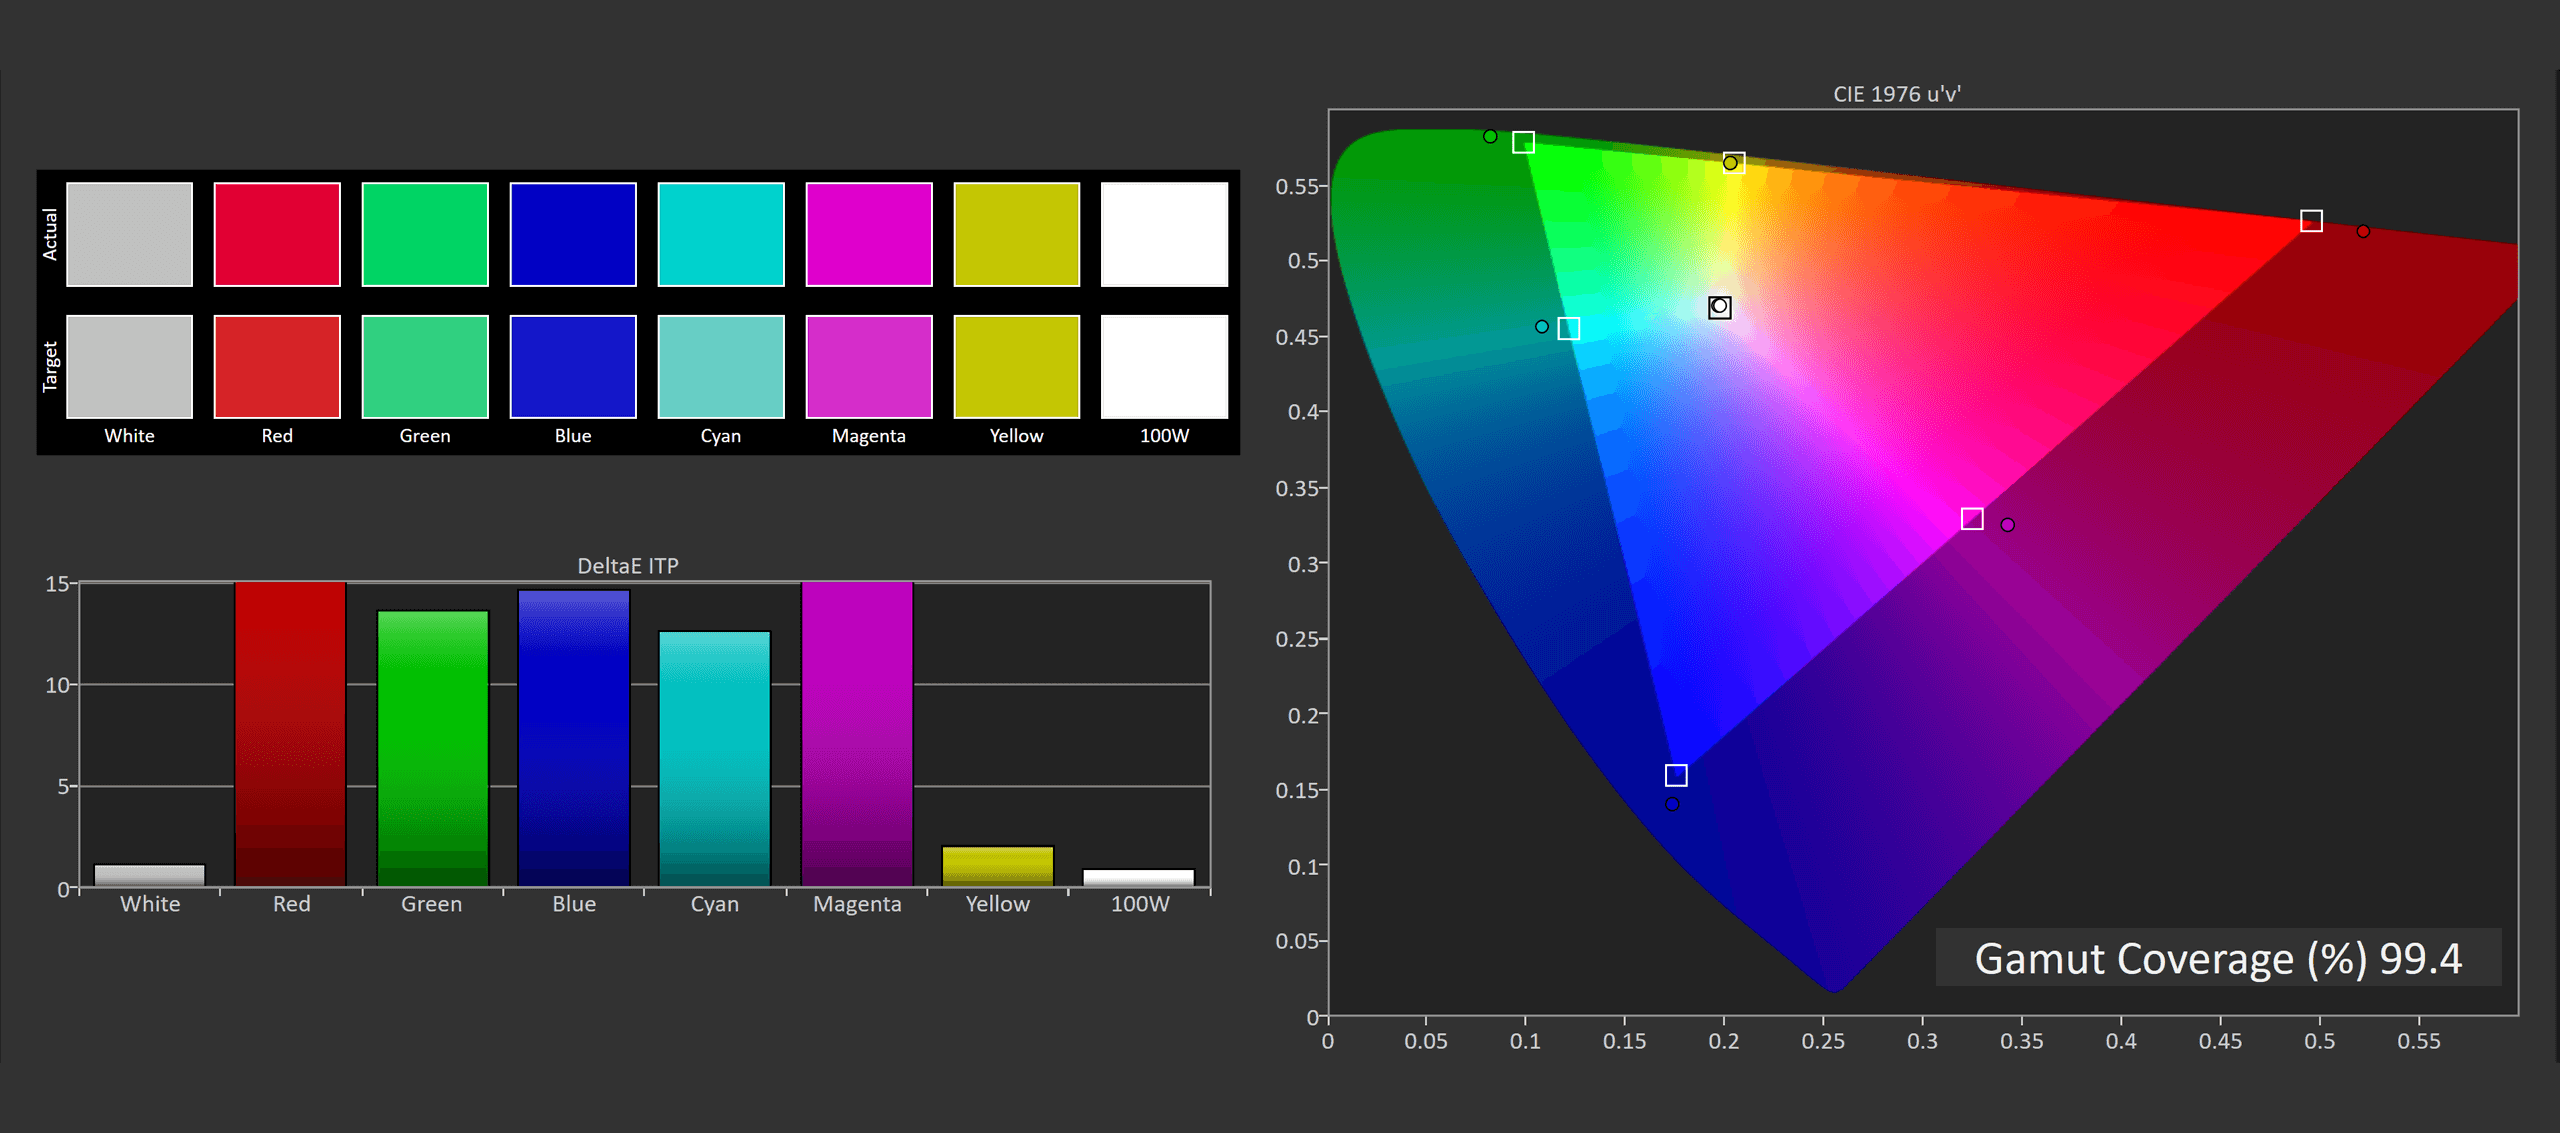Select the Actual Yellow swatch
Image resolution: width=2560 pixels, height=1133 pixels.
tap(1017, 234)
